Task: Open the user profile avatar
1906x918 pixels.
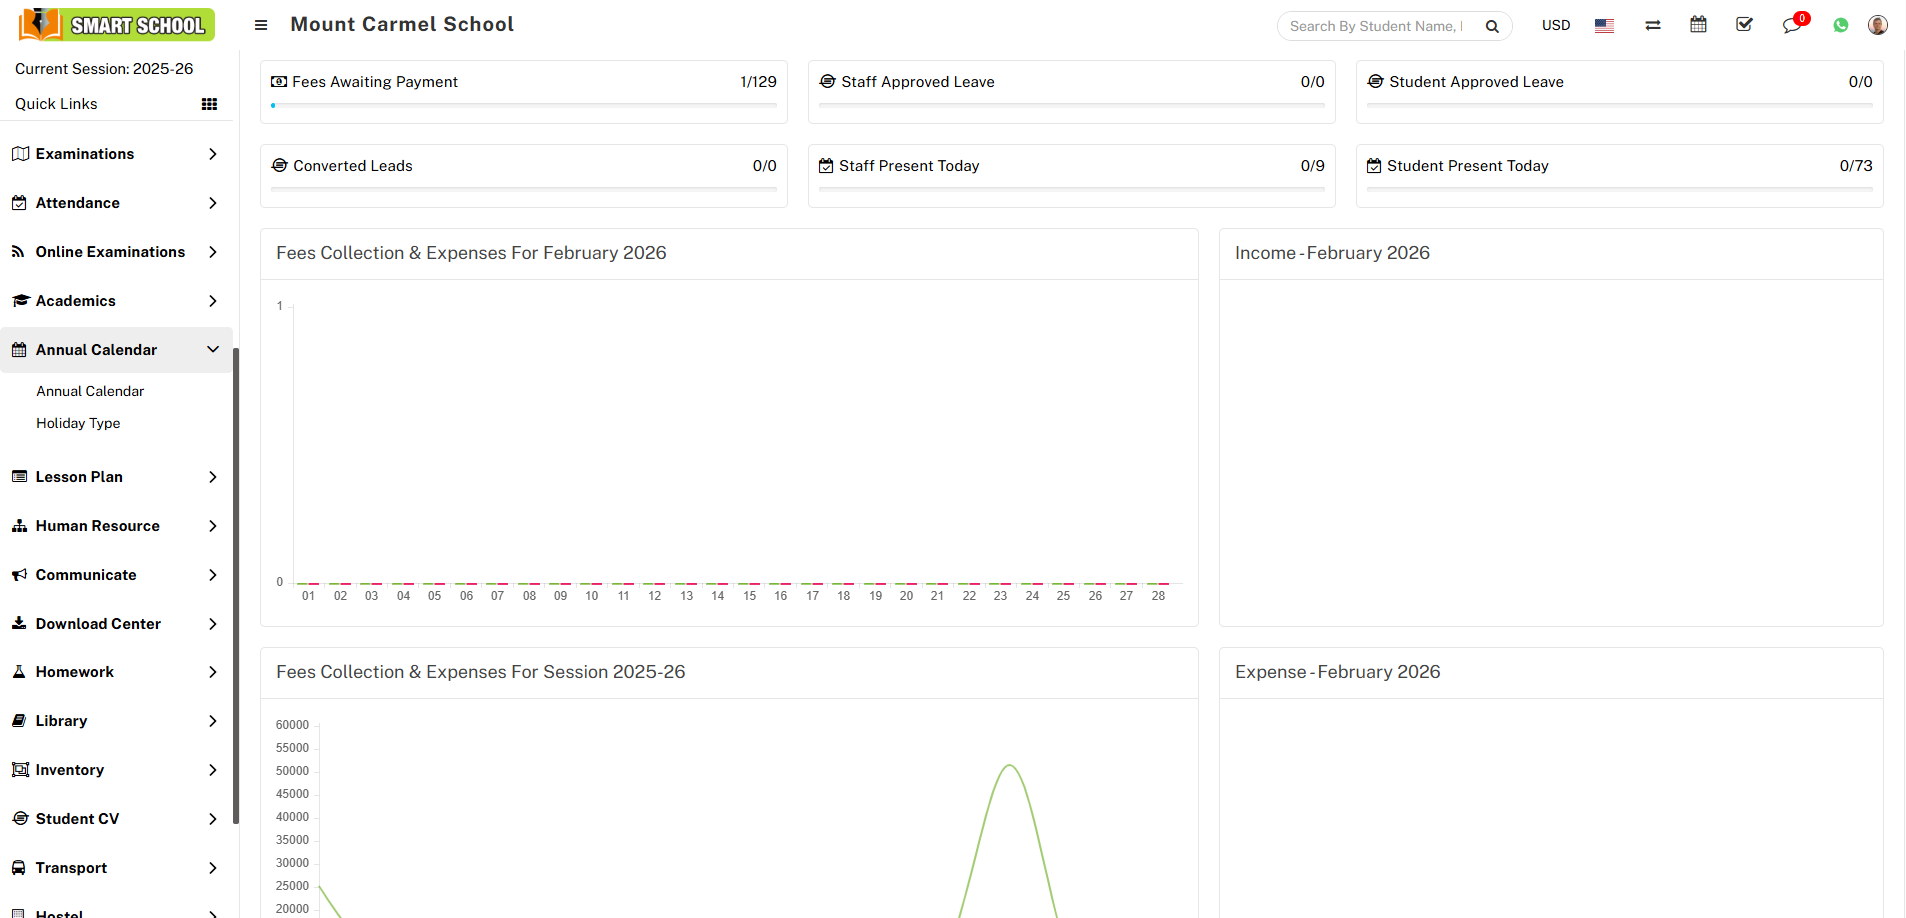Action: click(x=1877, y=25)
